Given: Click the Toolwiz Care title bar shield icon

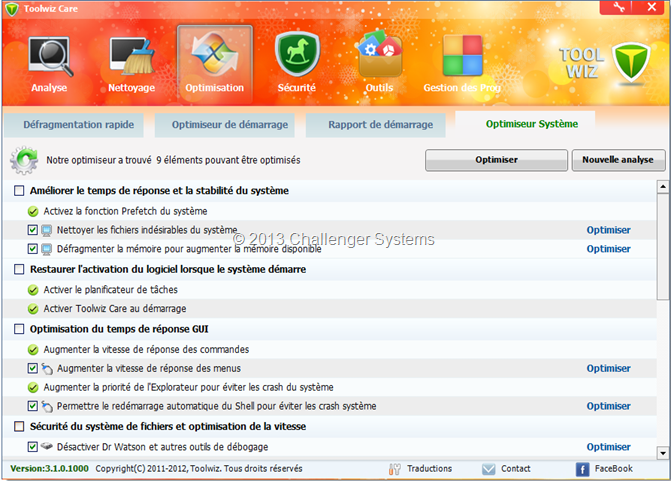Looking at the screenshot, I should tap(12, 9).
